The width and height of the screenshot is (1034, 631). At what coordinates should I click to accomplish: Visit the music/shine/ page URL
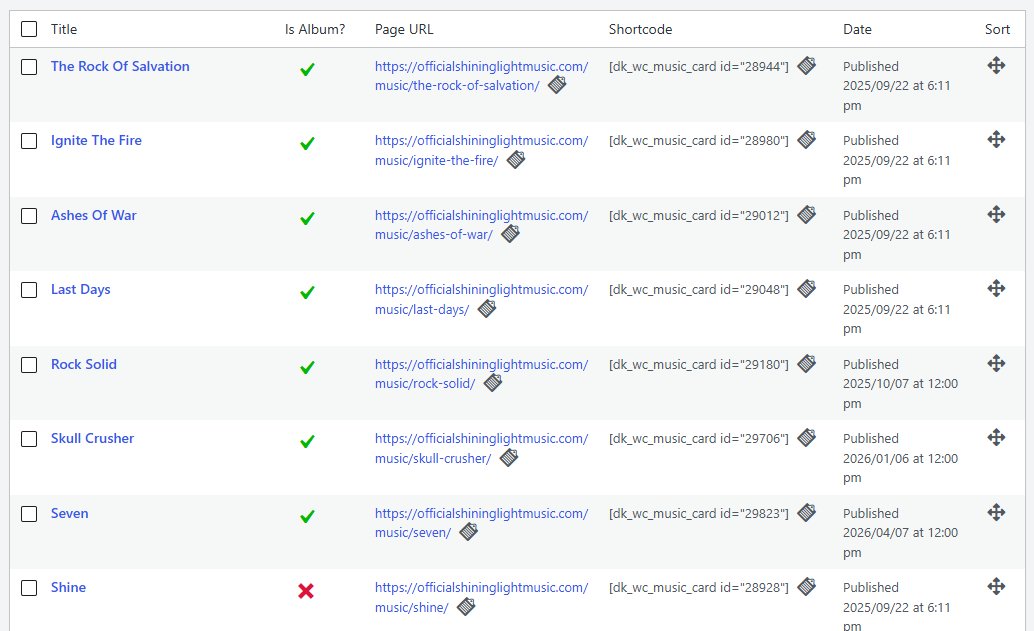[x=481, y=597]
